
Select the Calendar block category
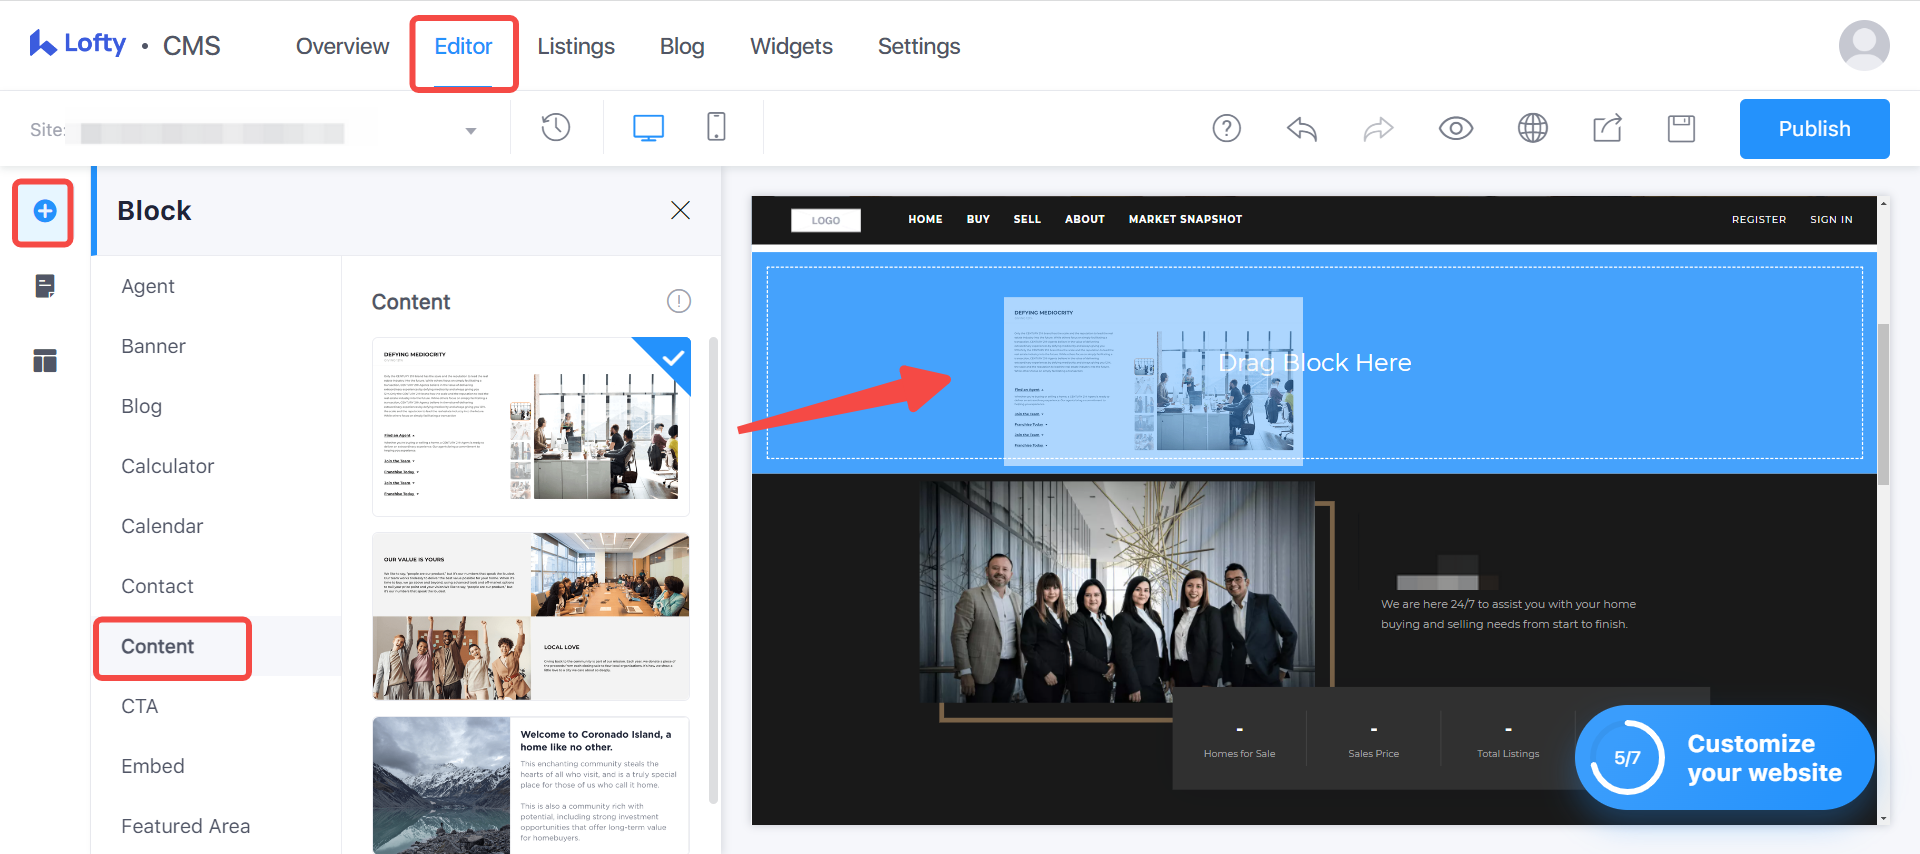pyautogui.click(x=162, y=526)
